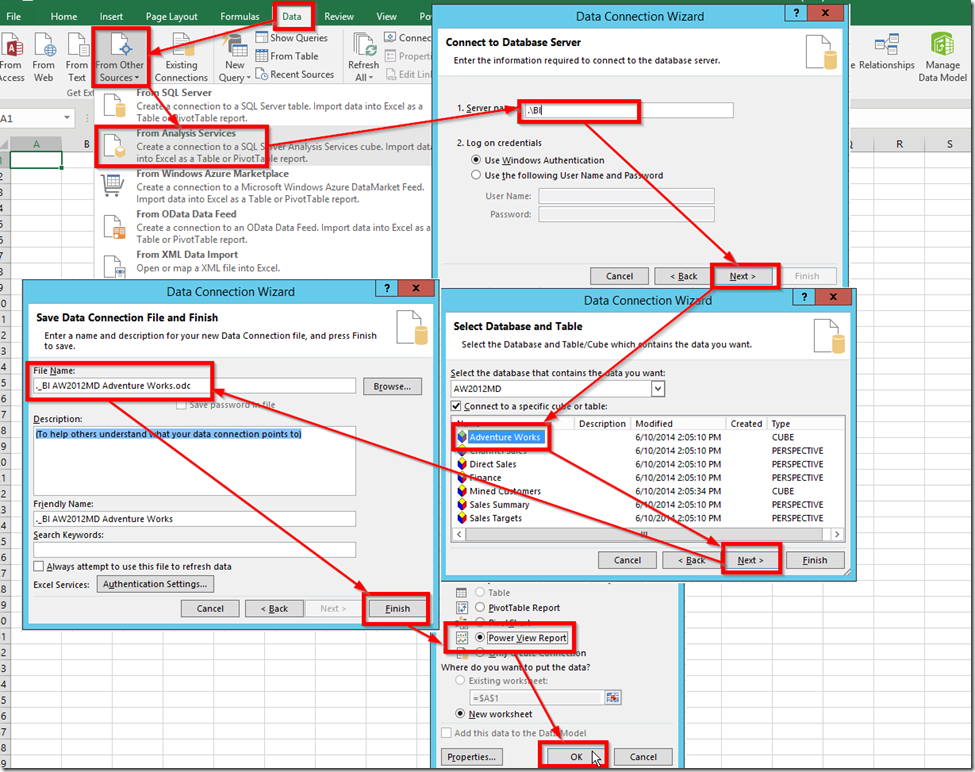This screenshot has width=975, height=772.
Task: Open the From Other Sources dropdown
Action: pos(120,57)
